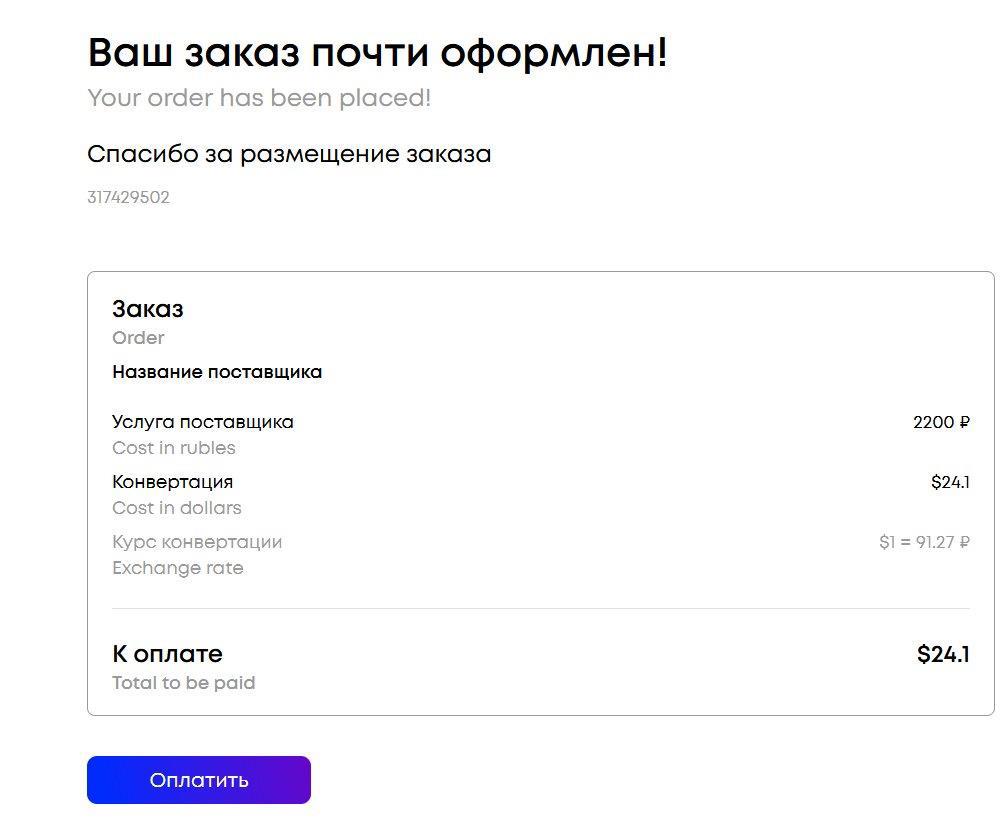This screenshot has height=822, width=1006.
Task: Click the Услуга поставщика row label
Action: [x=203, y=422]
